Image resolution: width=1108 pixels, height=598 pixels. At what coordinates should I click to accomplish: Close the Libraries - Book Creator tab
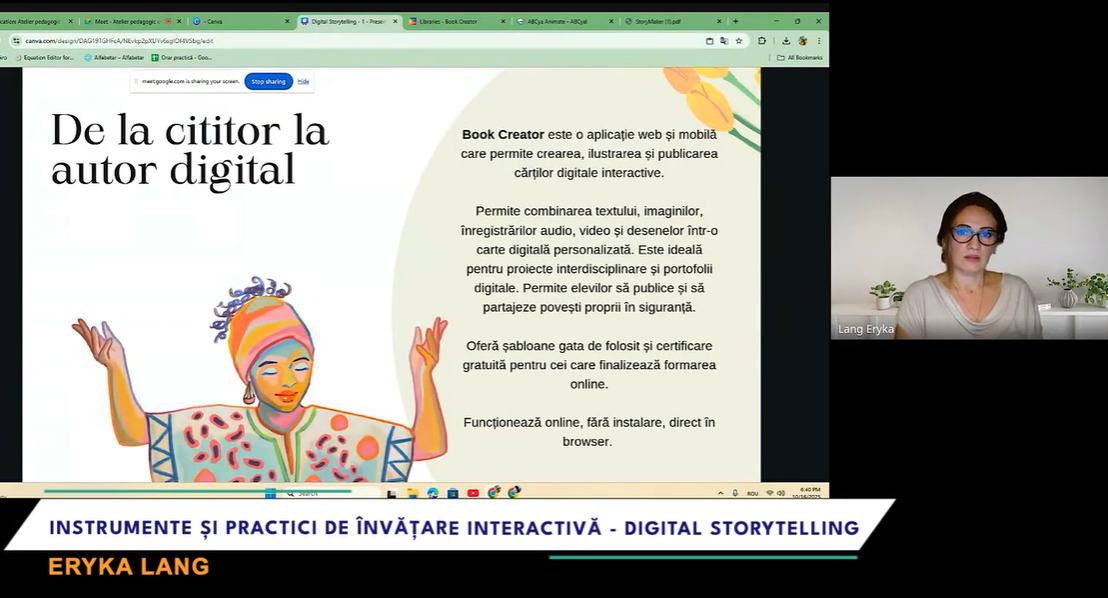point(503,21)
